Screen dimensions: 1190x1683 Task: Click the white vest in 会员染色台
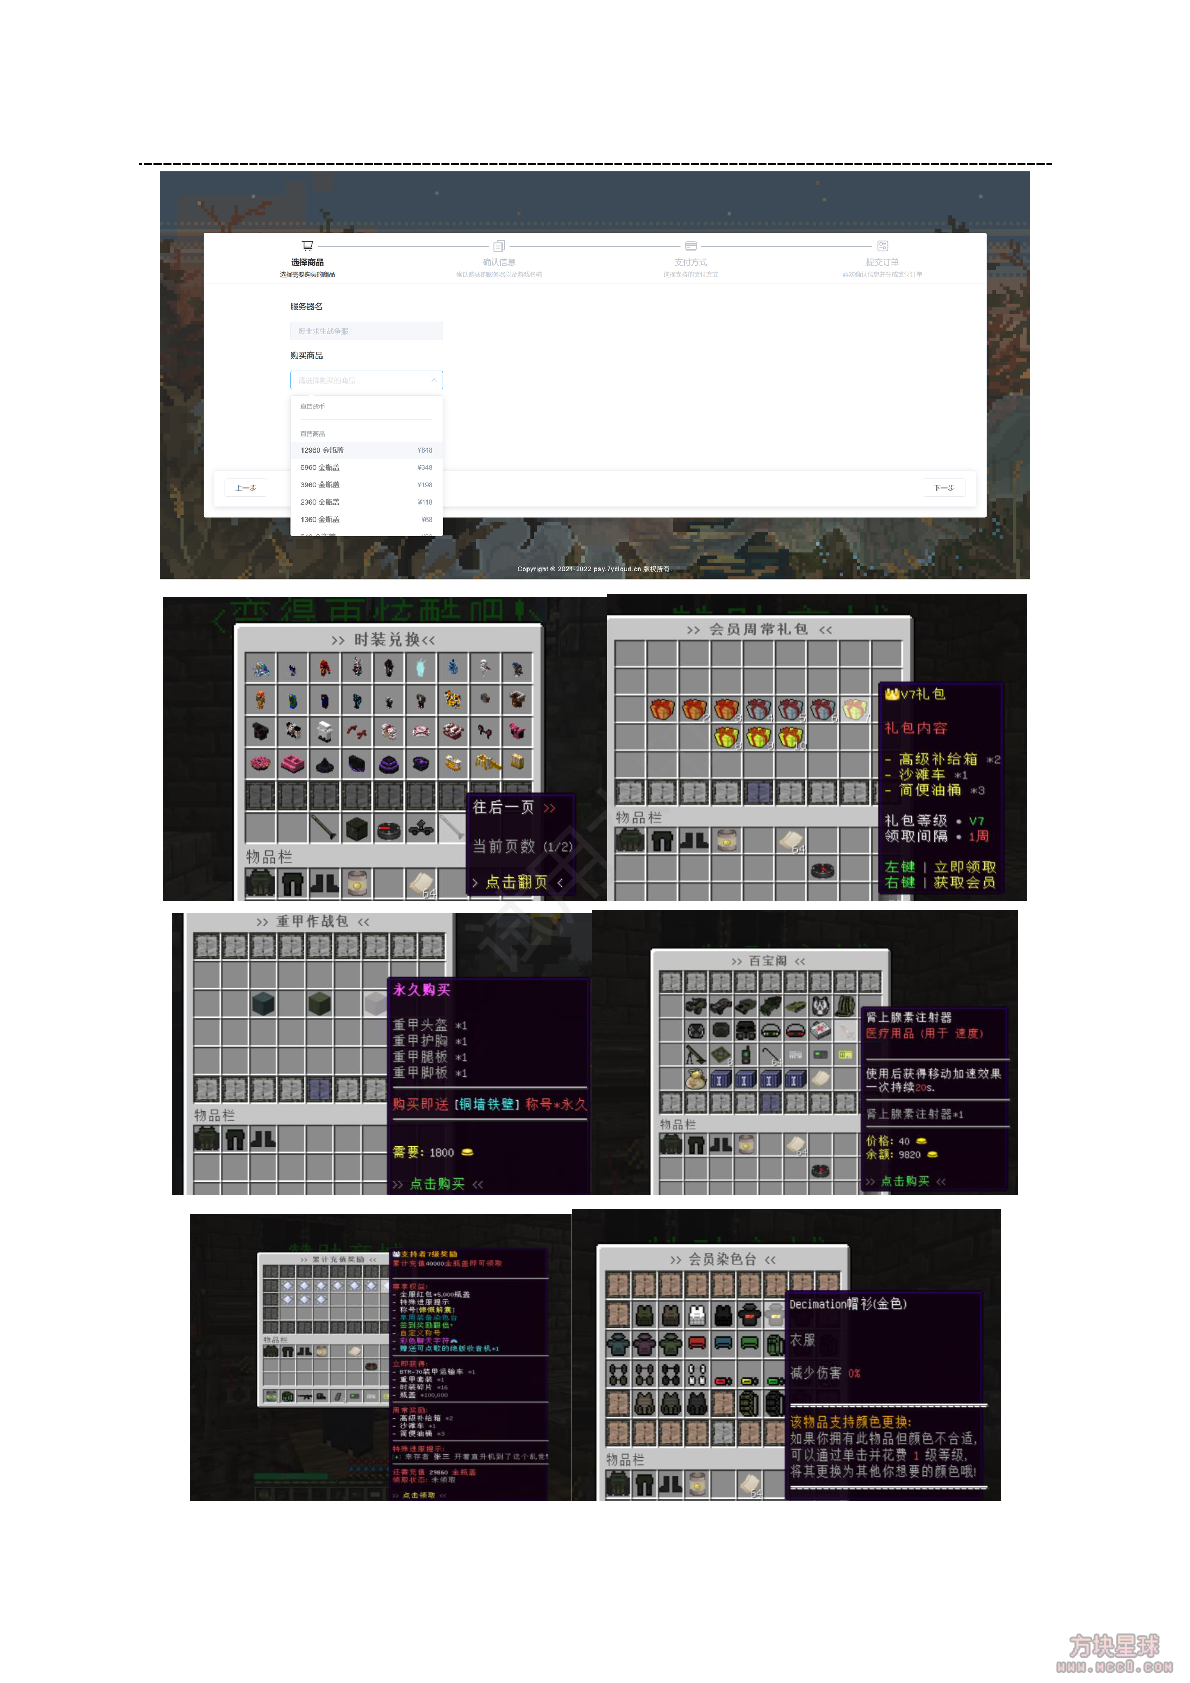click(697, 1314)
